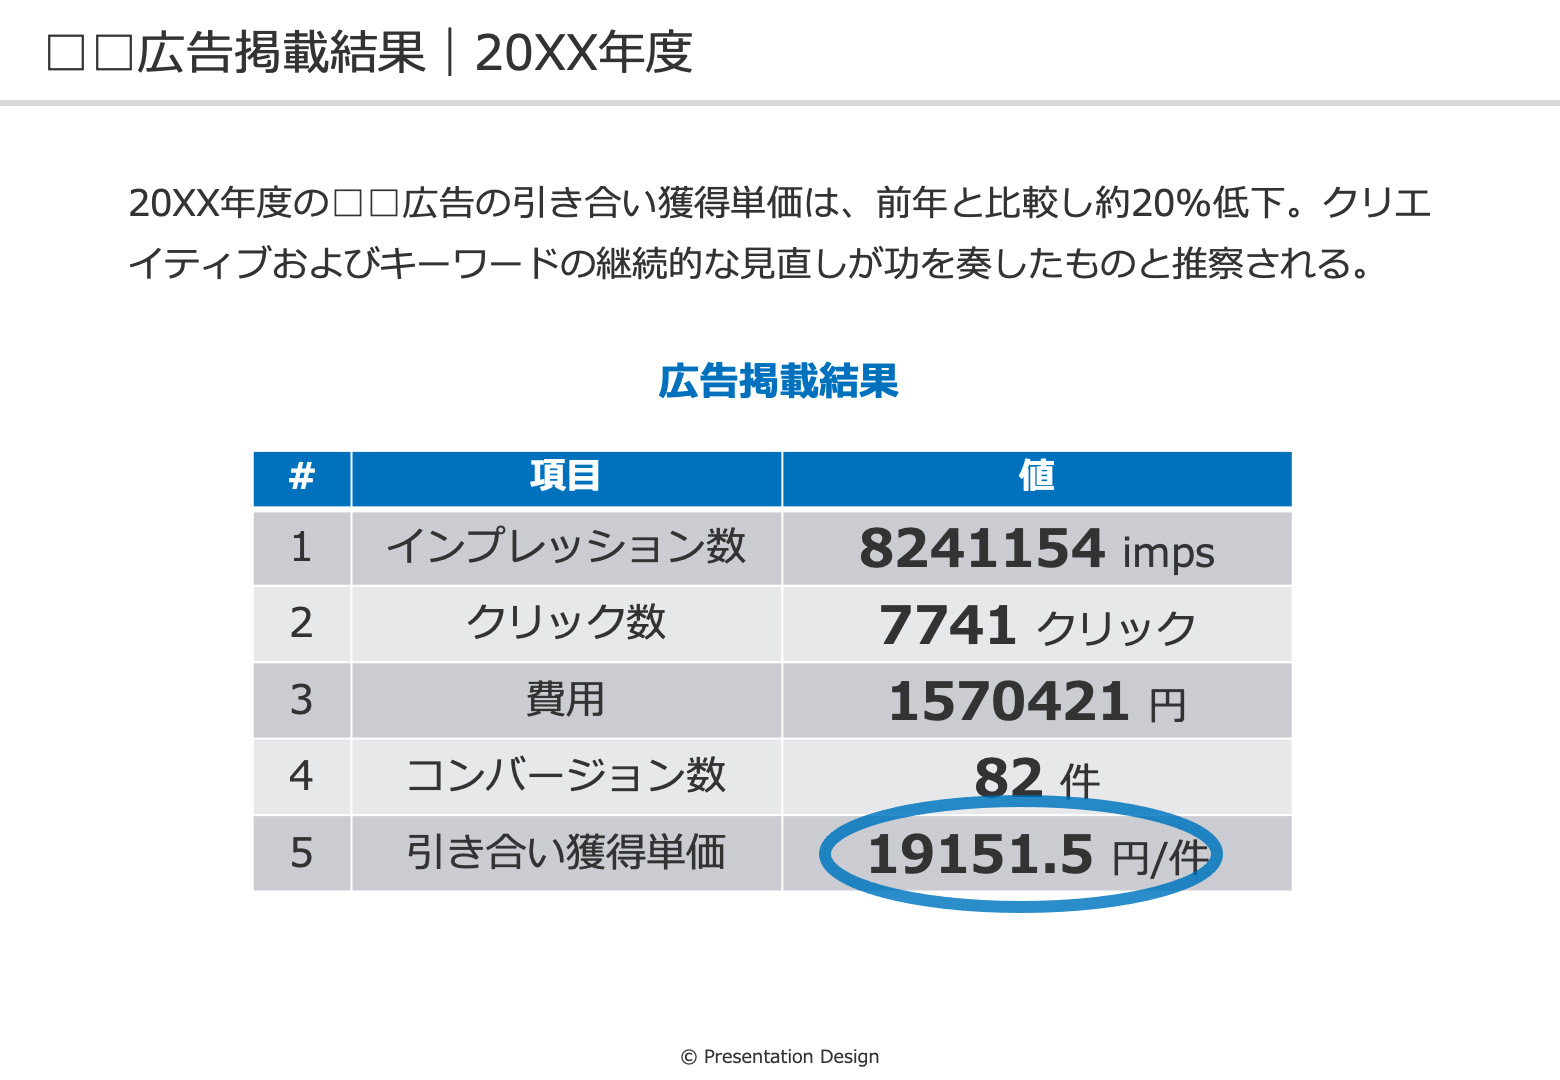Click row number 1 in the table
1560x1080 pixels.
pyautogui.click(x=302, y=548)
